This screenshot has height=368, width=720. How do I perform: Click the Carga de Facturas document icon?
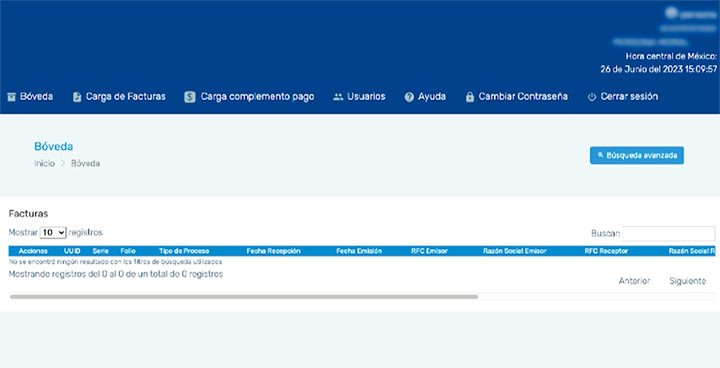(x=77, y=97)
